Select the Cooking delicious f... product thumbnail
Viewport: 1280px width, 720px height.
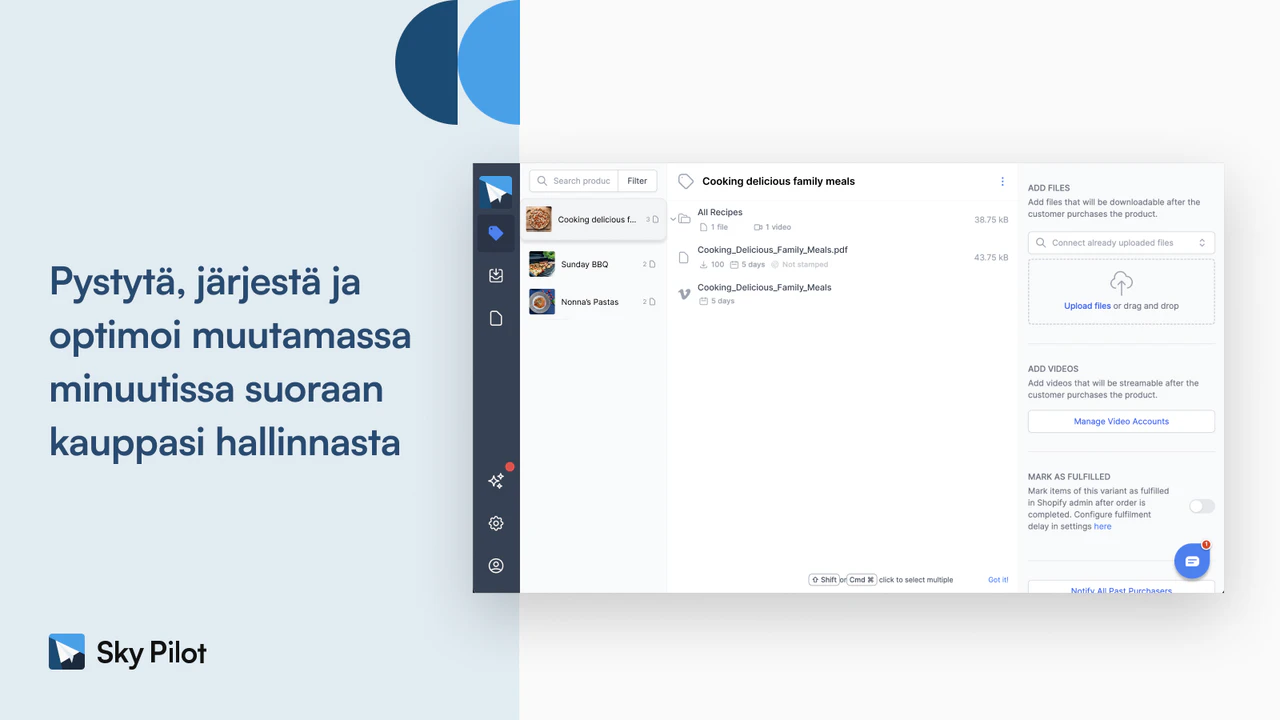[x=539, y=219]
